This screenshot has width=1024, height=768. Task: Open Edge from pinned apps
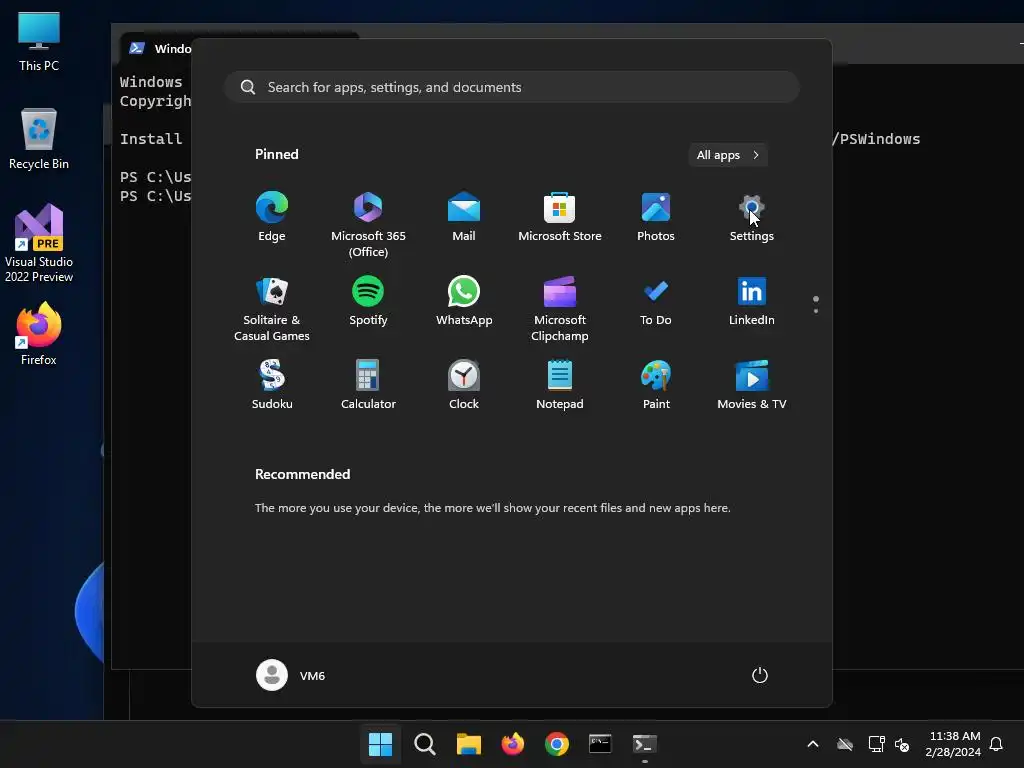(x=272, y=217)
